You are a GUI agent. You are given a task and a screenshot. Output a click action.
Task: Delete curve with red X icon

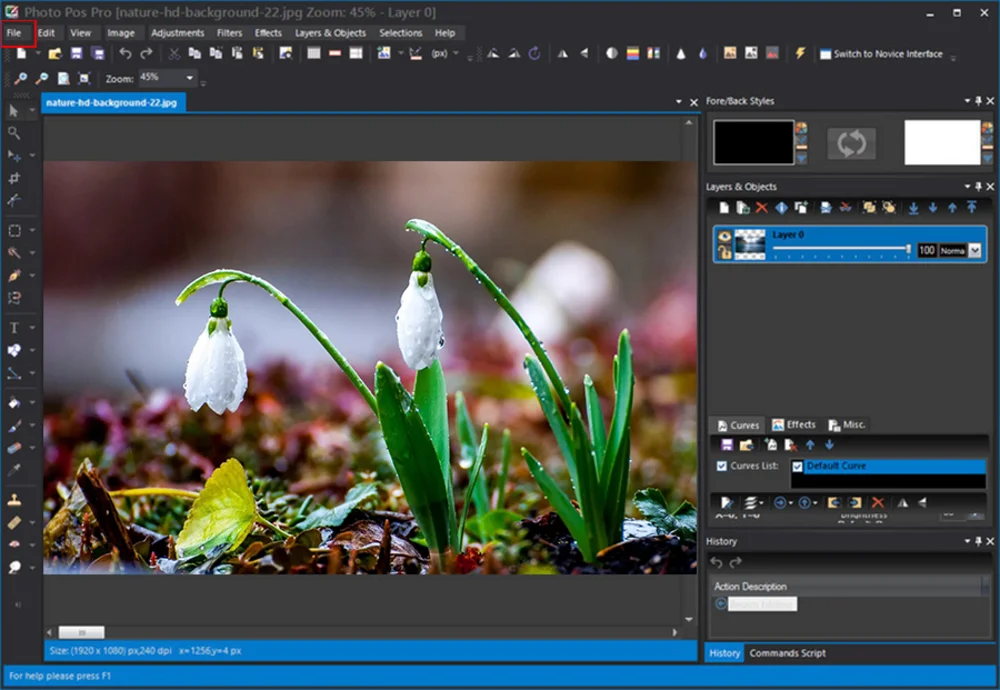point(878,503)
